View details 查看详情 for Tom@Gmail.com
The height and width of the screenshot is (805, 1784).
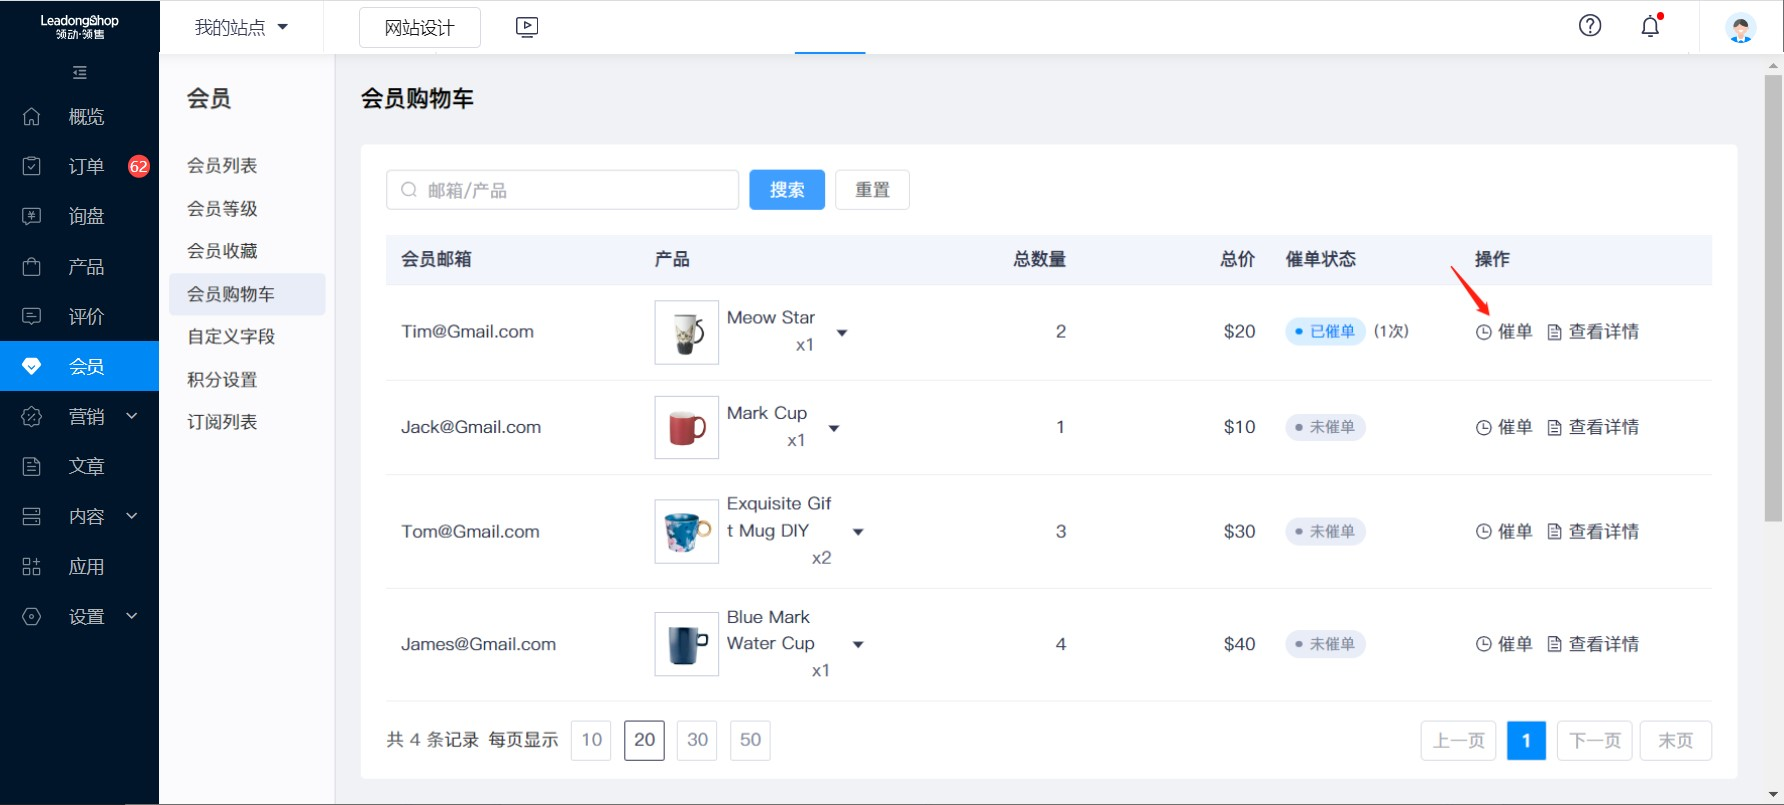click(1593, 531)
